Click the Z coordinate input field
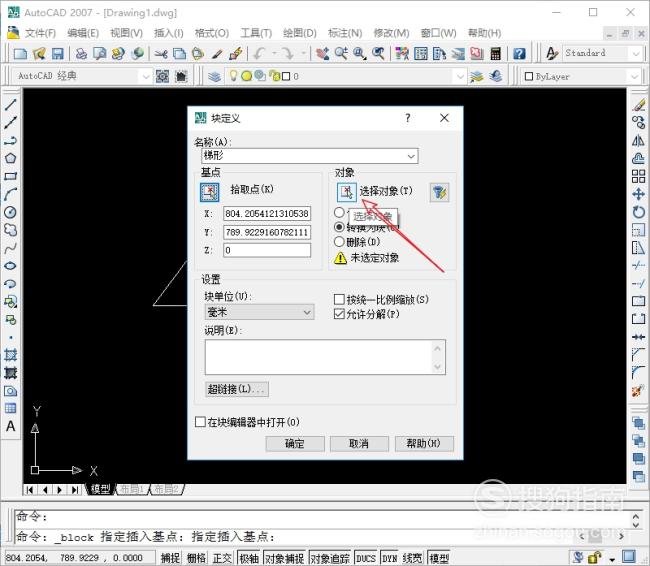The height and width of the screenshot is (566, 650). [x=267, y=250]
